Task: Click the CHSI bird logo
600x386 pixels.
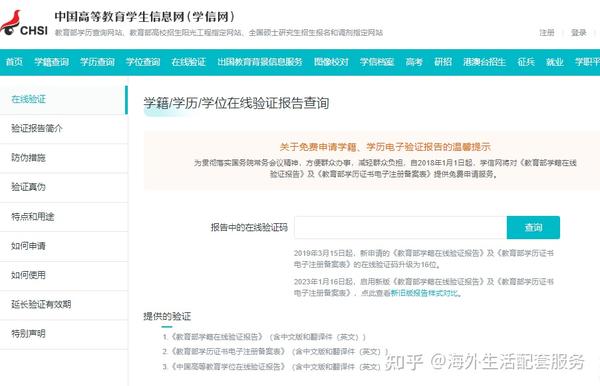Action: pyautogui.click(x=24, y=24)
